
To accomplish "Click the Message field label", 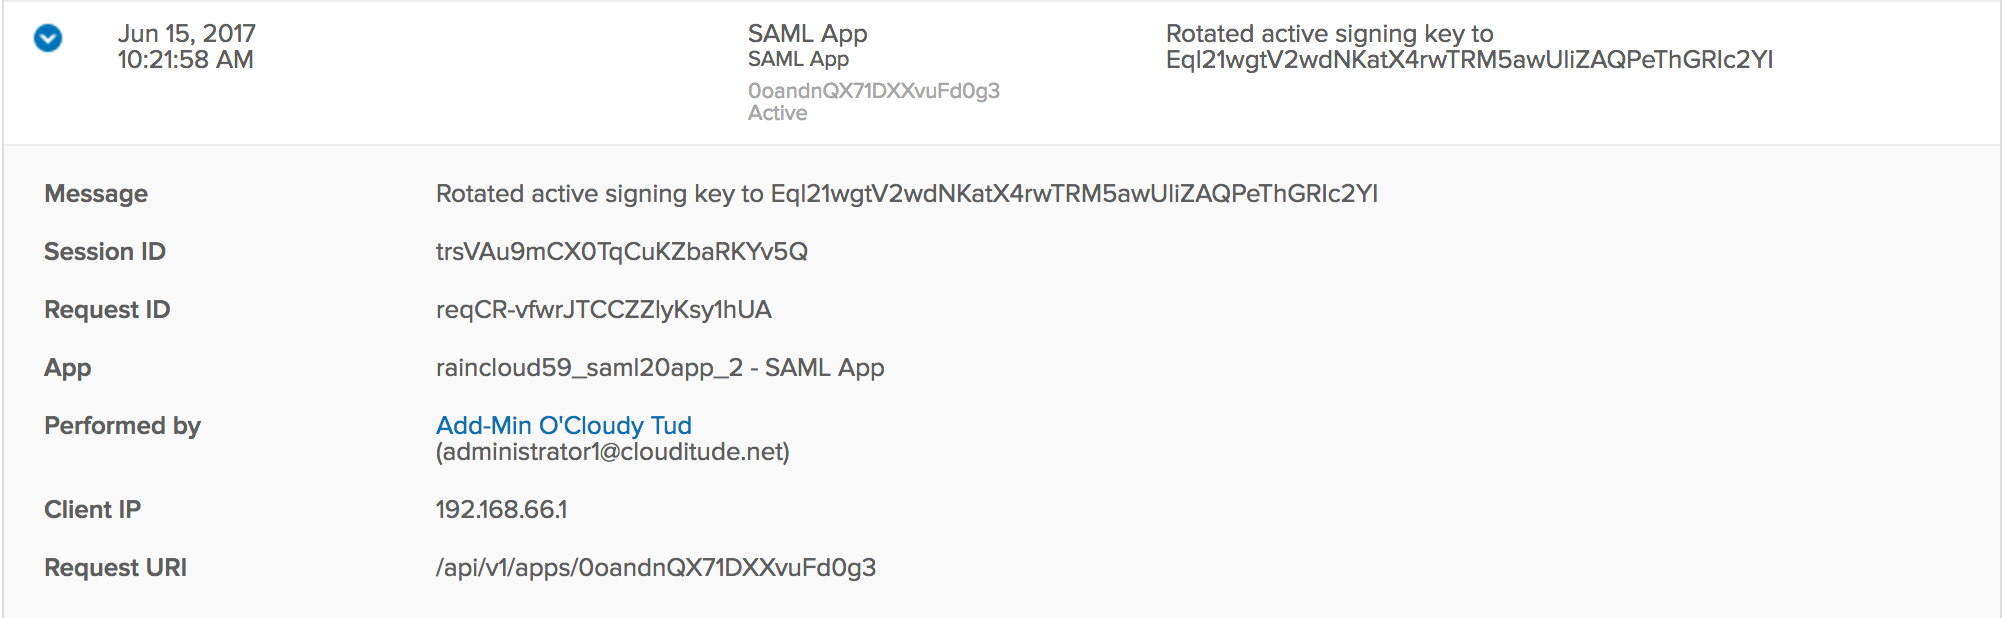I will (96, 194).
